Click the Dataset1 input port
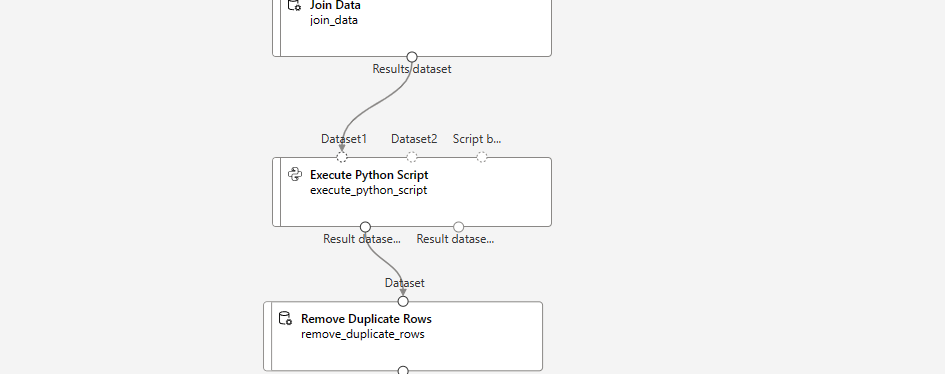This screenshot has width=945, height=374. [x=342, y=157]
